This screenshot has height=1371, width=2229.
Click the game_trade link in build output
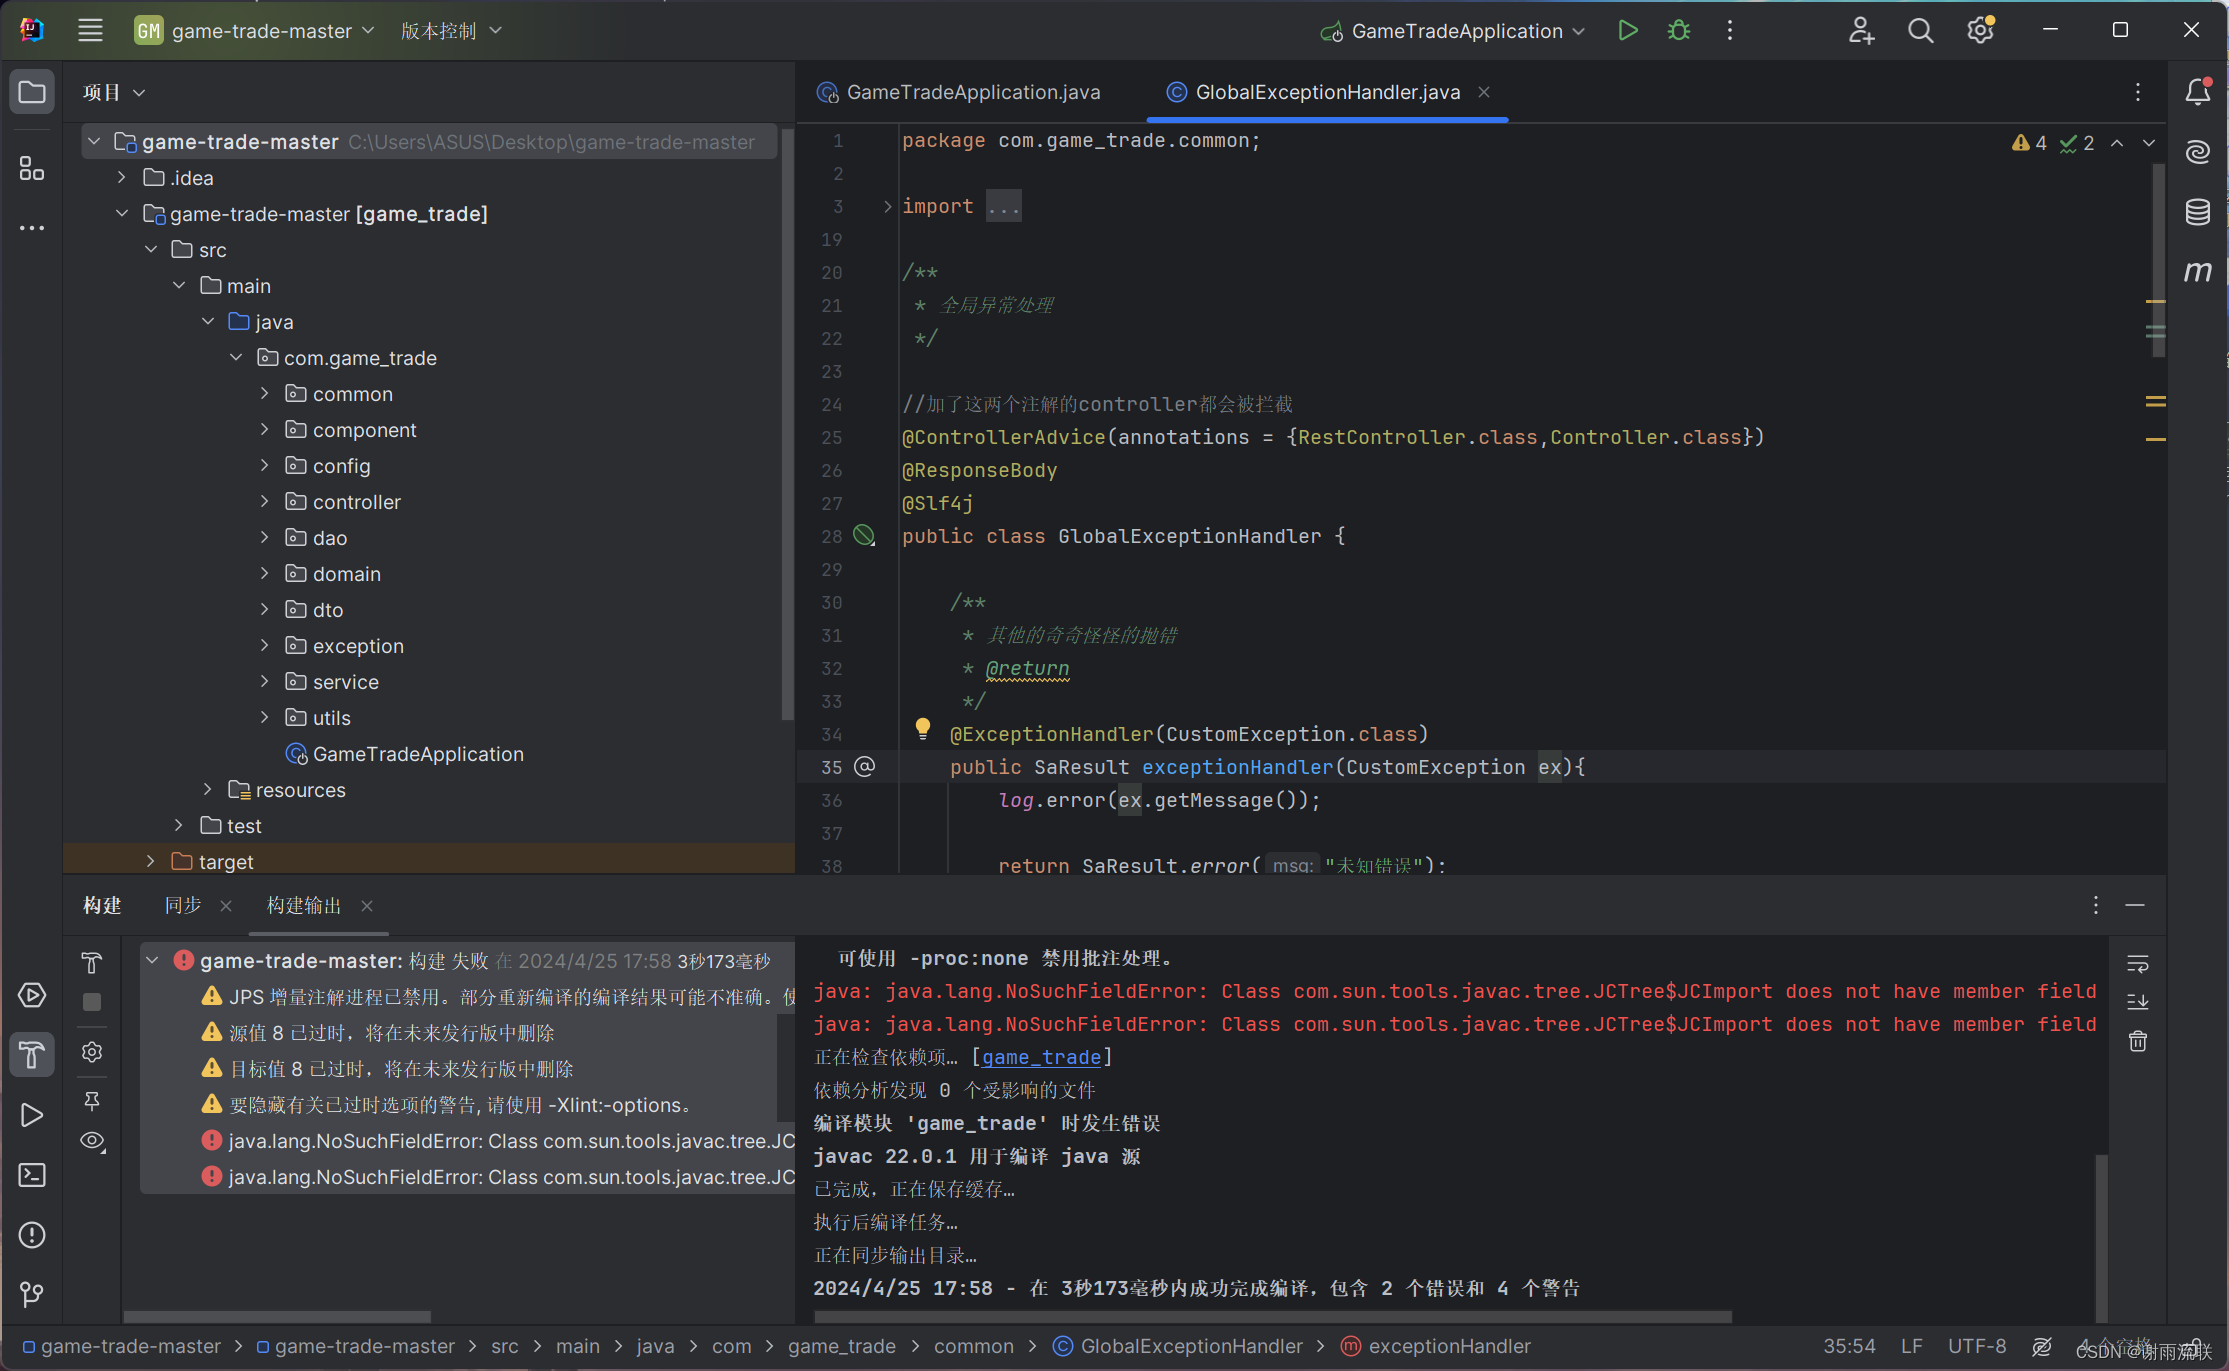point(1041,1057)
